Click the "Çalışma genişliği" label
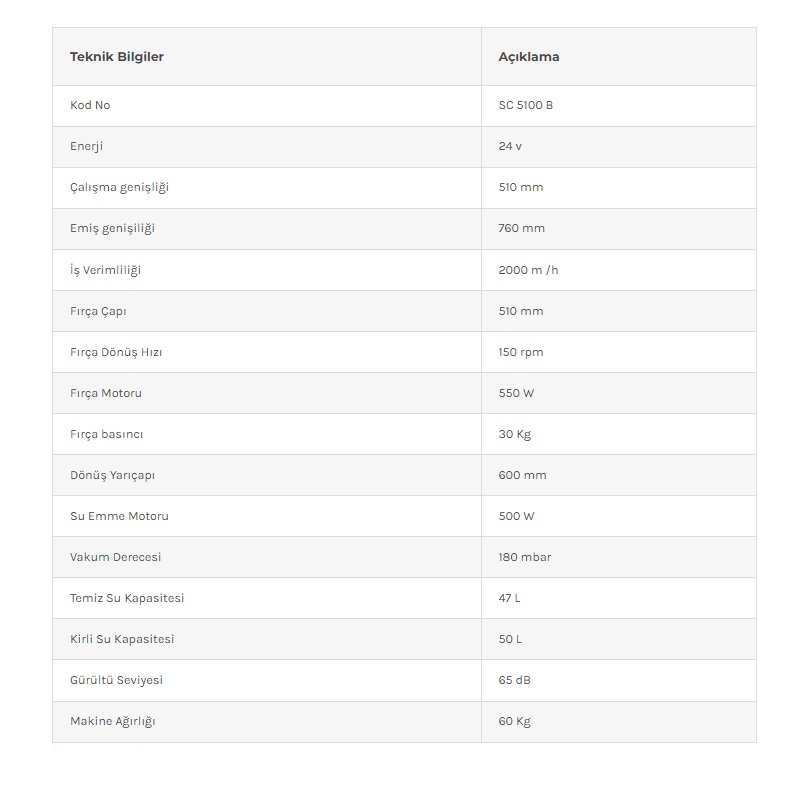The width and height of the screenshot is (806, 797). [119, 187]
